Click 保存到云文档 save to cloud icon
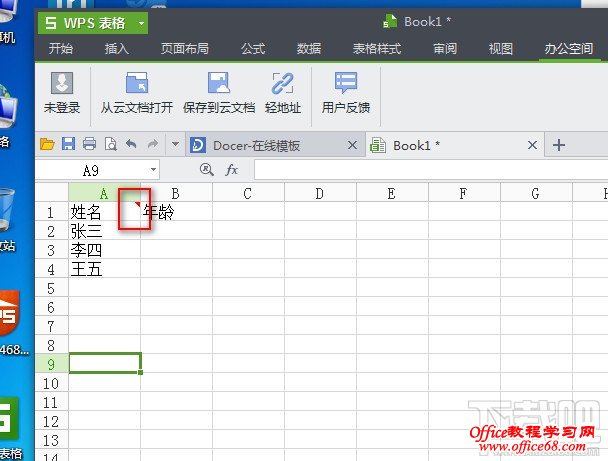Screen dimensions: 608x461 pyautogui.click(x=219, y=92)
